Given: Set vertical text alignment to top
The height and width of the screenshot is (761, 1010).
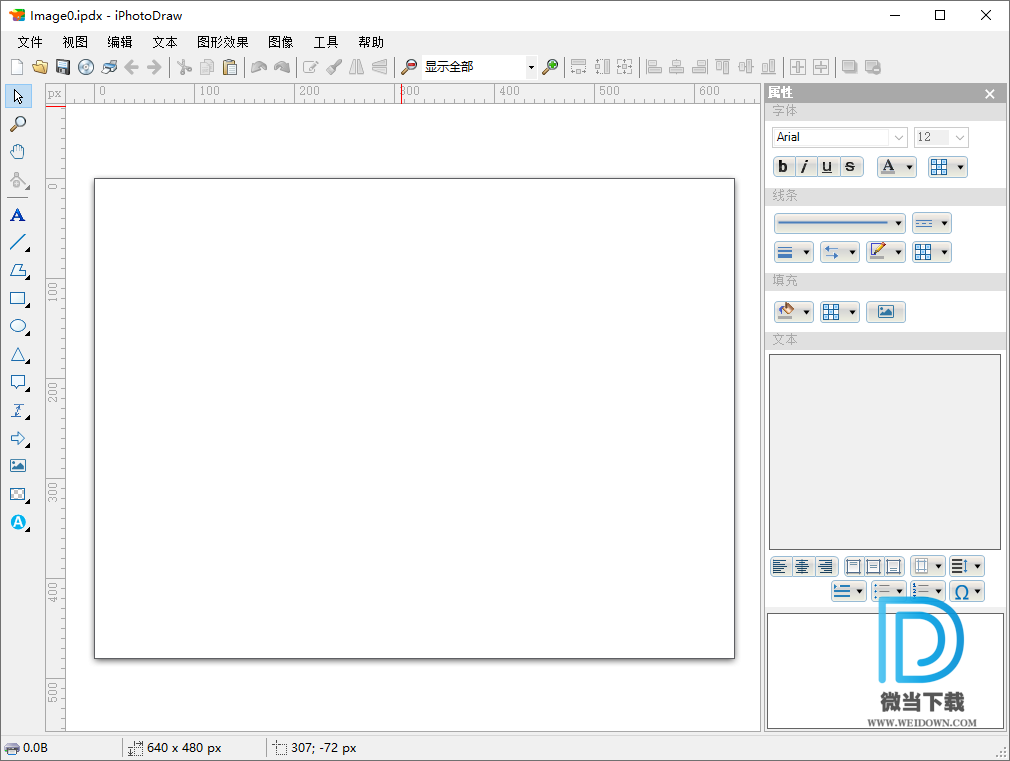Looking at the screenshot, I should pyautogui.click(x=853, y=566).
